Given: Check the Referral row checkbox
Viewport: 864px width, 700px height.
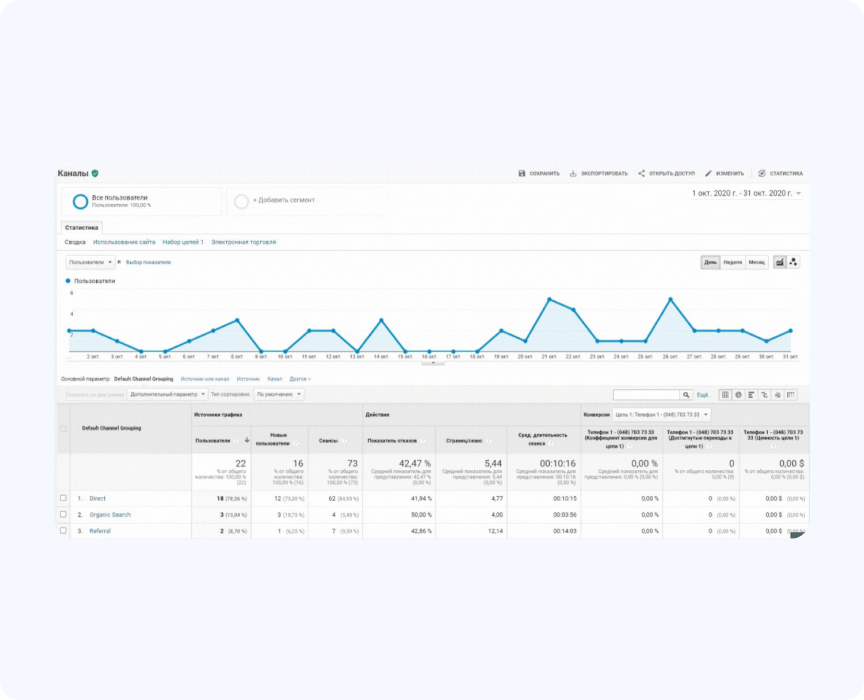Looking at the screenshot, I should (63, 531).
